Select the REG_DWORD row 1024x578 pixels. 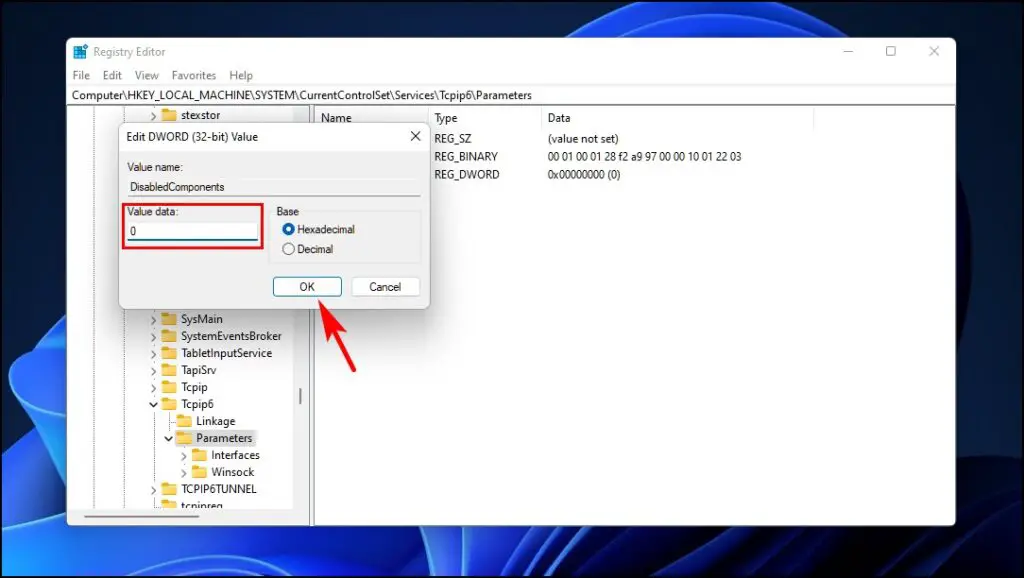pos(466,174)
